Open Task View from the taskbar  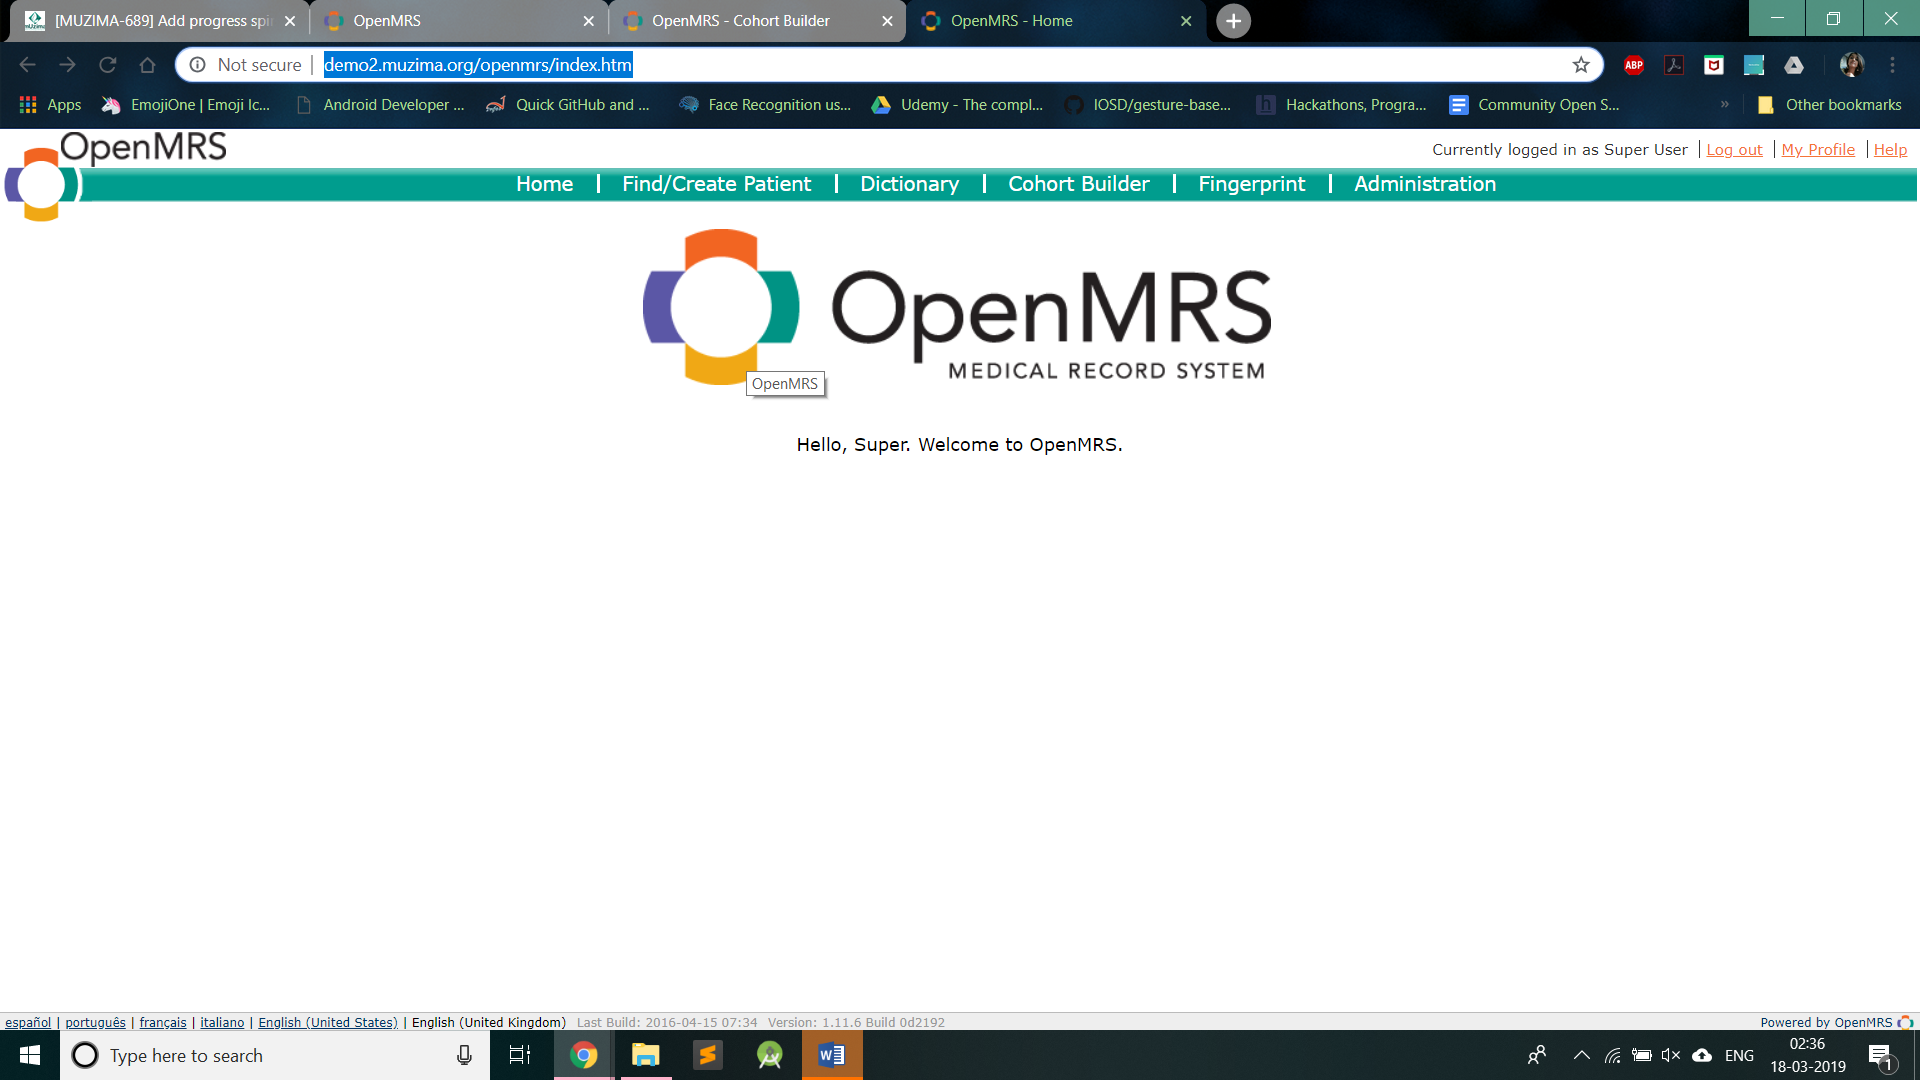[x=520, y=1055]
